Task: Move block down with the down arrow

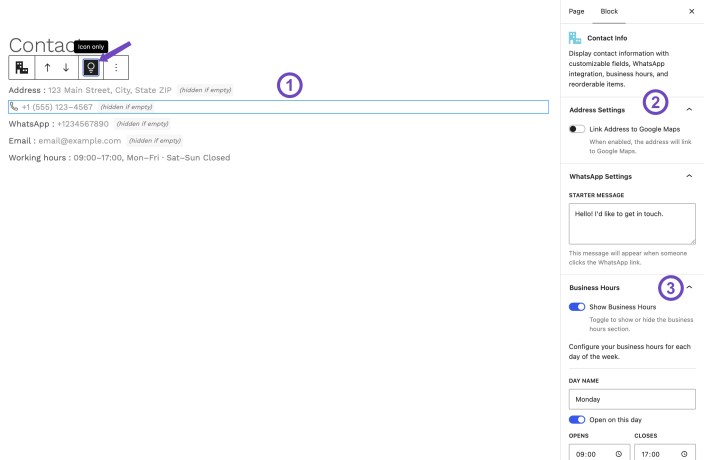Action: tap(66, 68)
